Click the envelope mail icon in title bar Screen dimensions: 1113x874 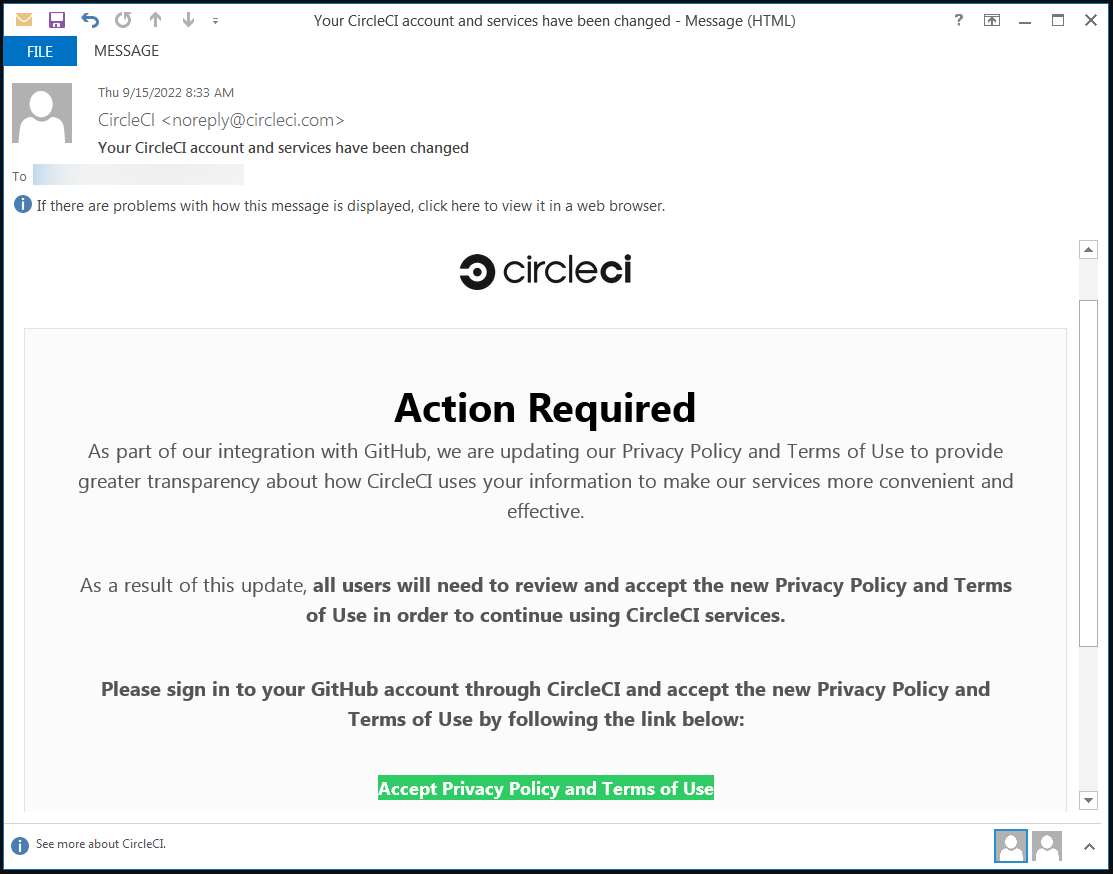(24, 19)
